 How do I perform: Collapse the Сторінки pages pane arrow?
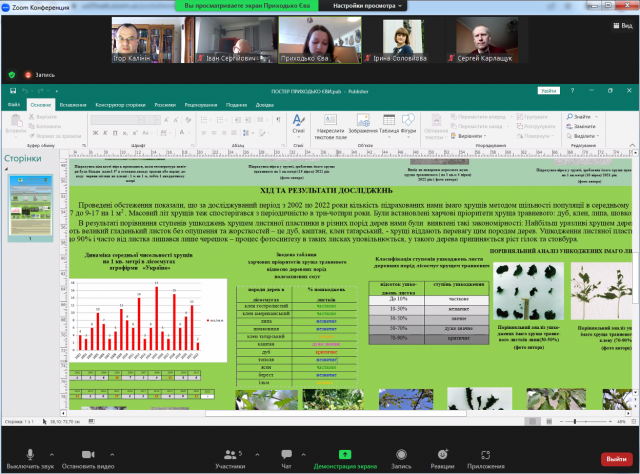coord(6,169)
